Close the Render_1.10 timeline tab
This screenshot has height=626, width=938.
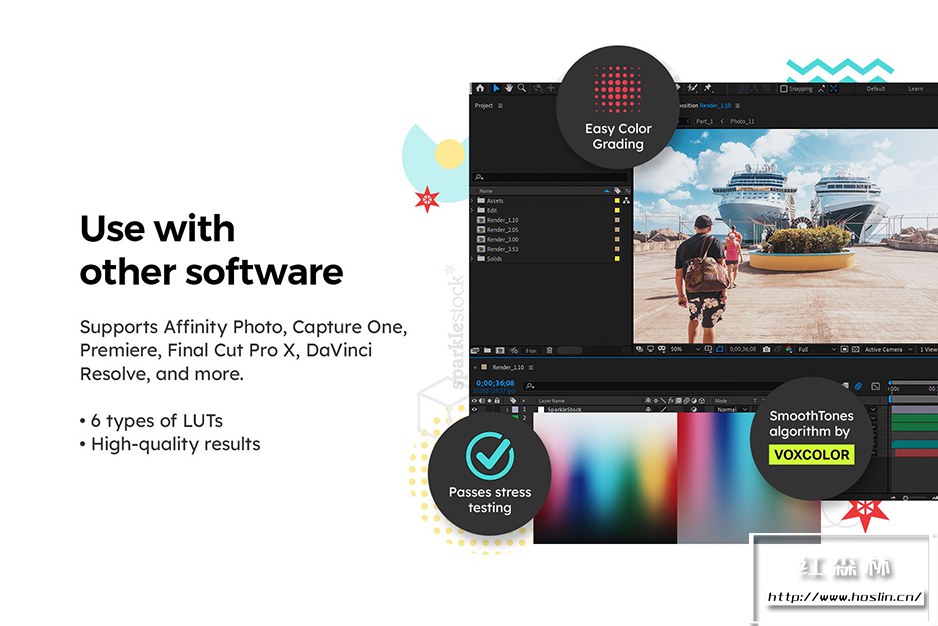point(476,367)
